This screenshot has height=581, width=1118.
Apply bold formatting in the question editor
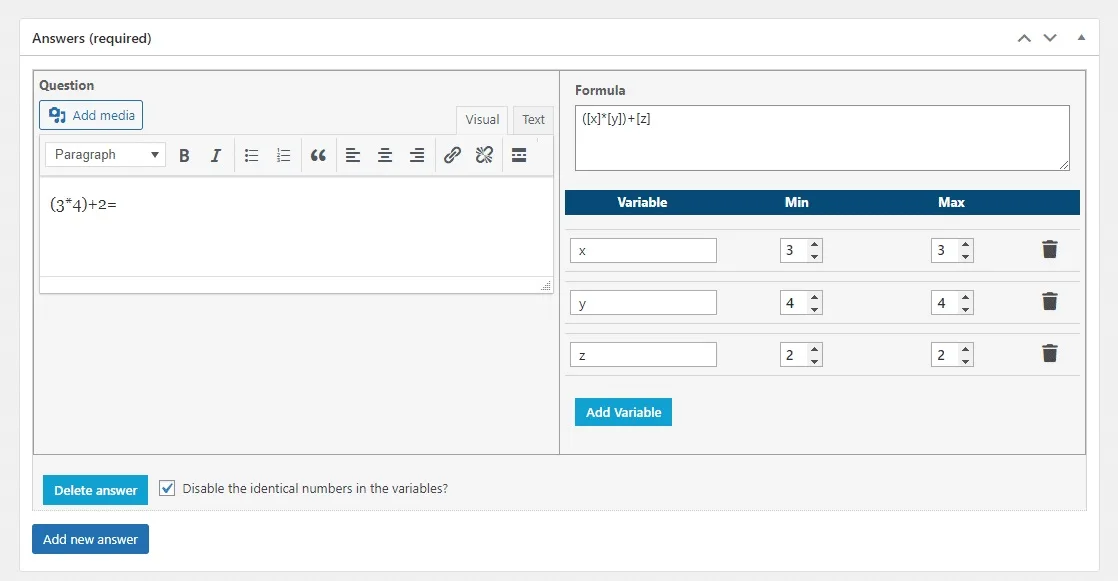[184, 155]
